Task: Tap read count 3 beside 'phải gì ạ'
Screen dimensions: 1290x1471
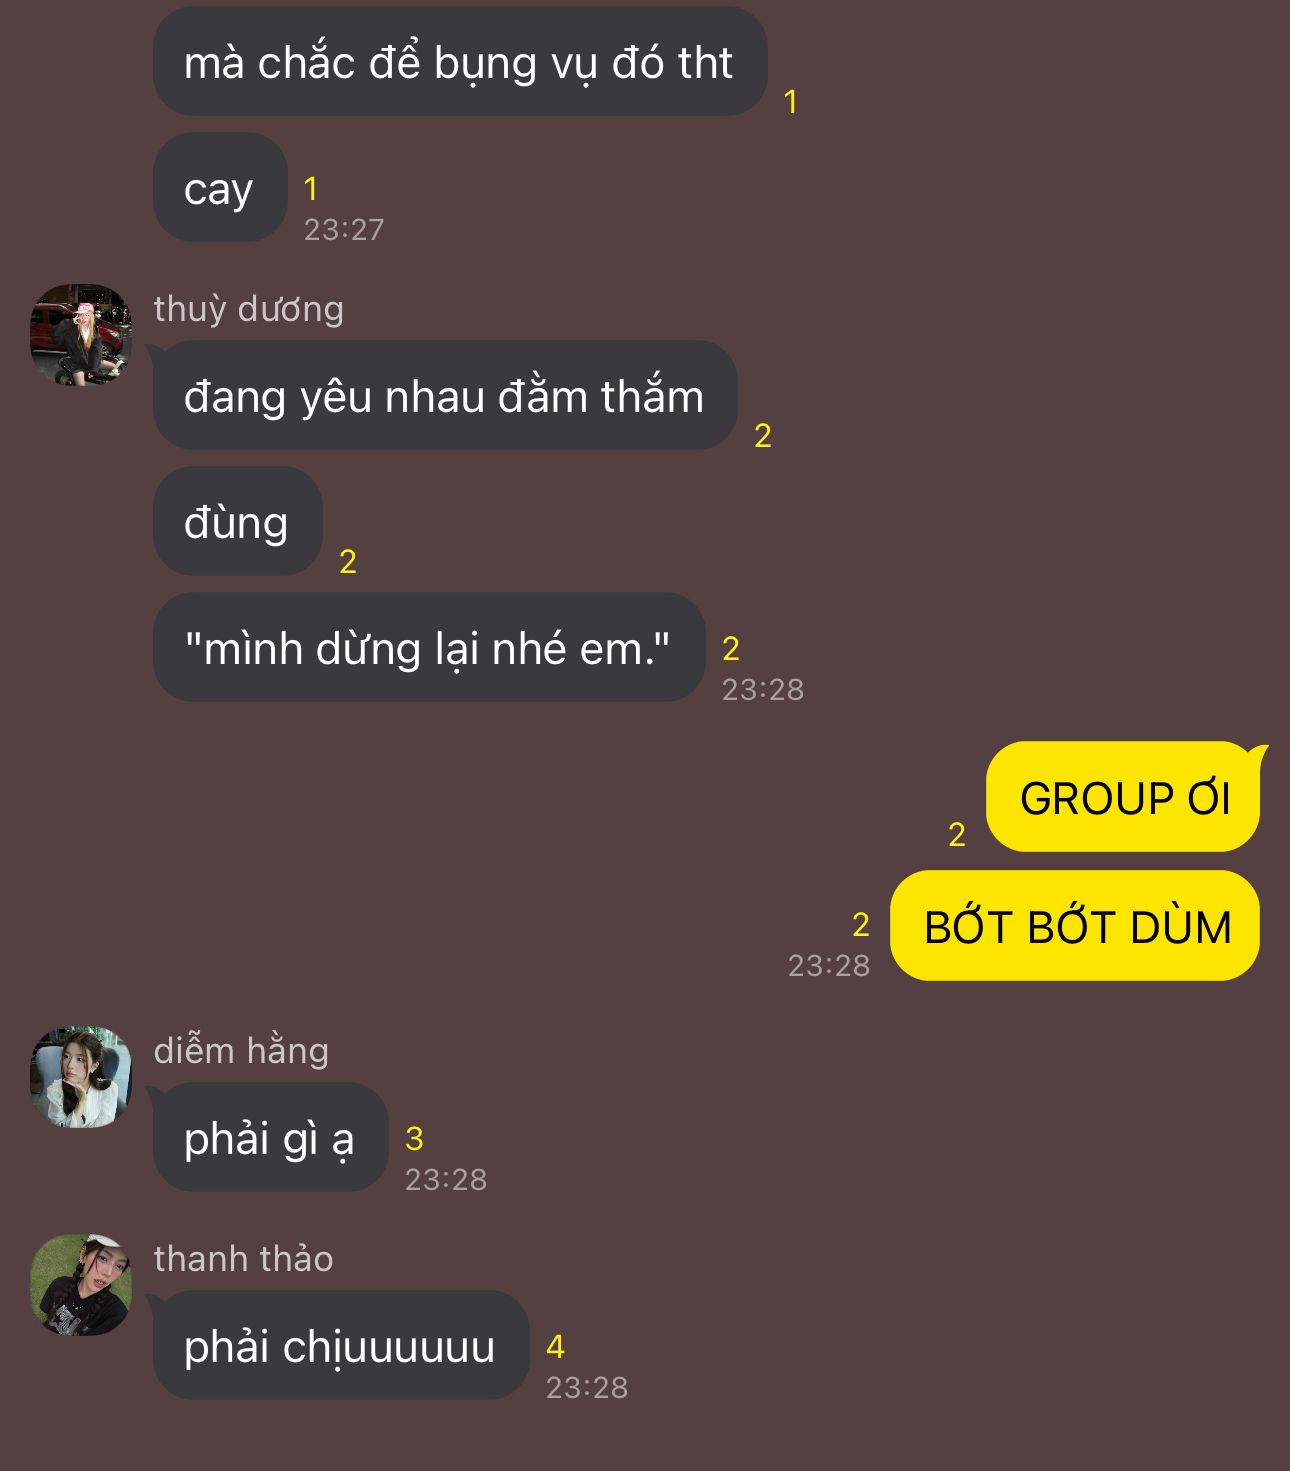Action: [414, 1138]
